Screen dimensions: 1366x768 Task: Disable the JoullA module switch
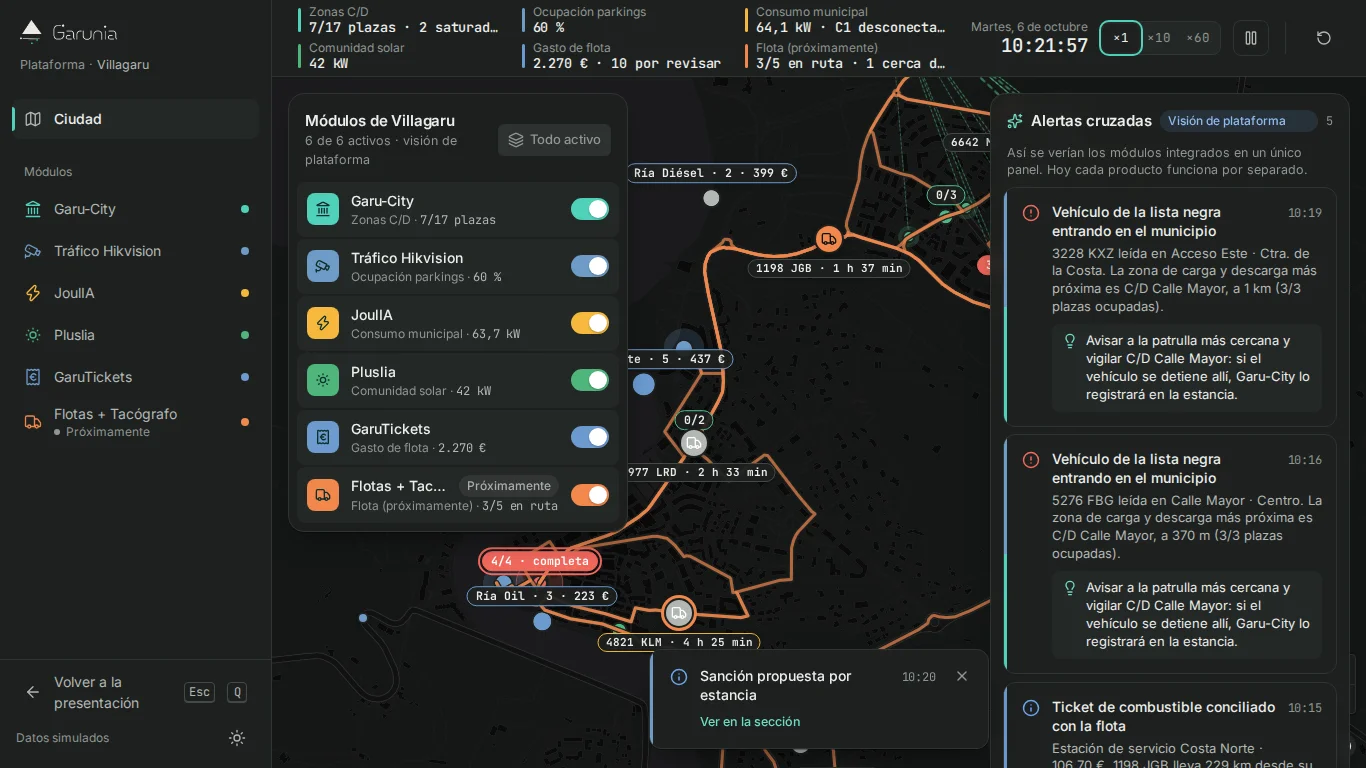coord(590,323)
